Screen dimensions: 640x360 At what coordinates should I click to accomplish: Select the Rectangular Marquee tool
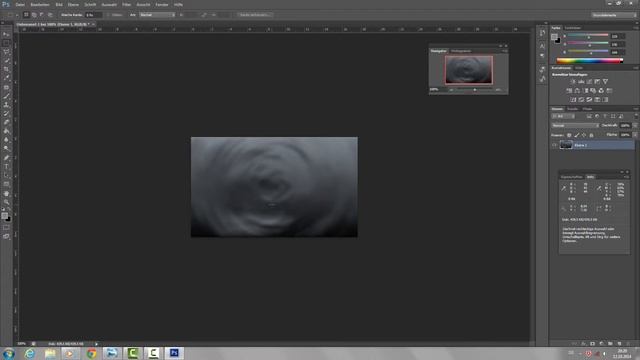pos(6,43)
